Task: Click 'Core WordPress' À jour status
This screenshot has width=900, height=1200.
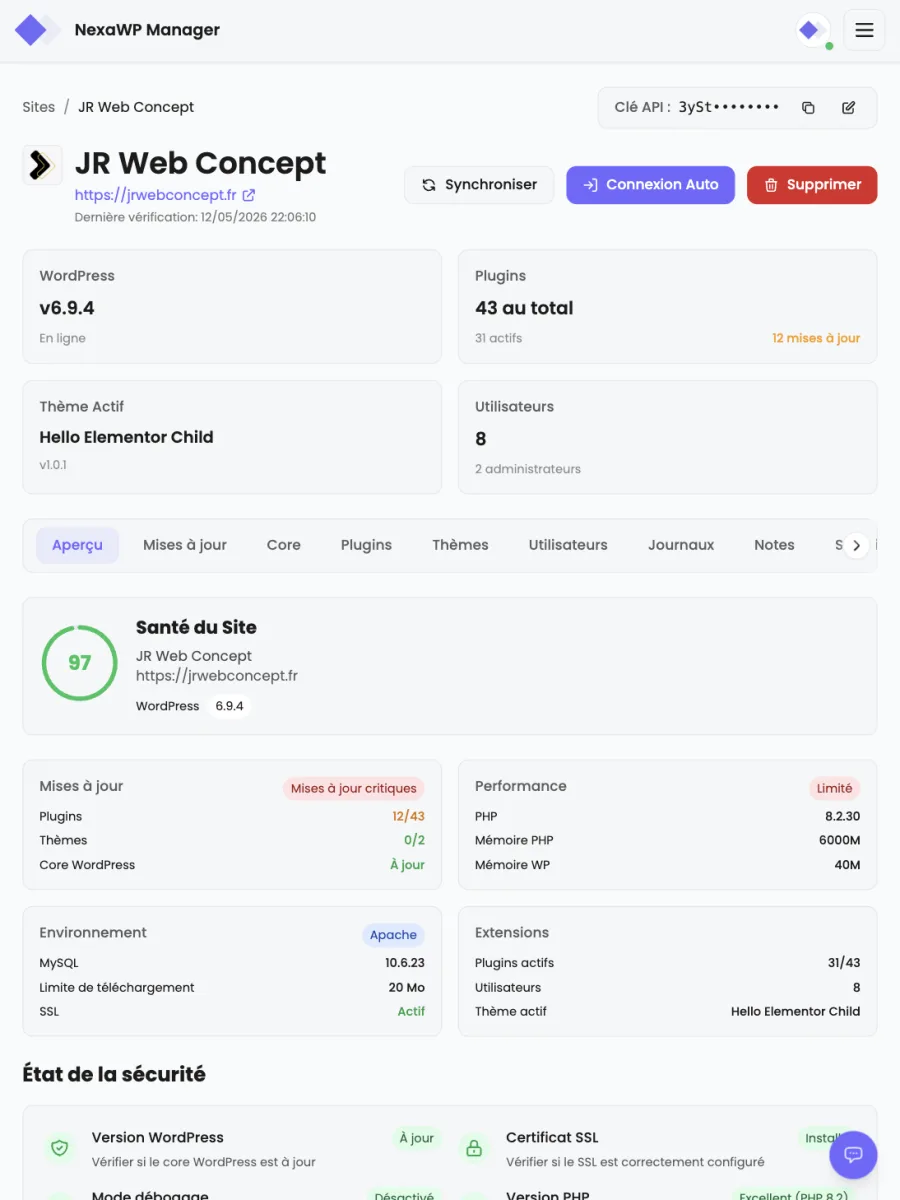Action: pos(407,865)
